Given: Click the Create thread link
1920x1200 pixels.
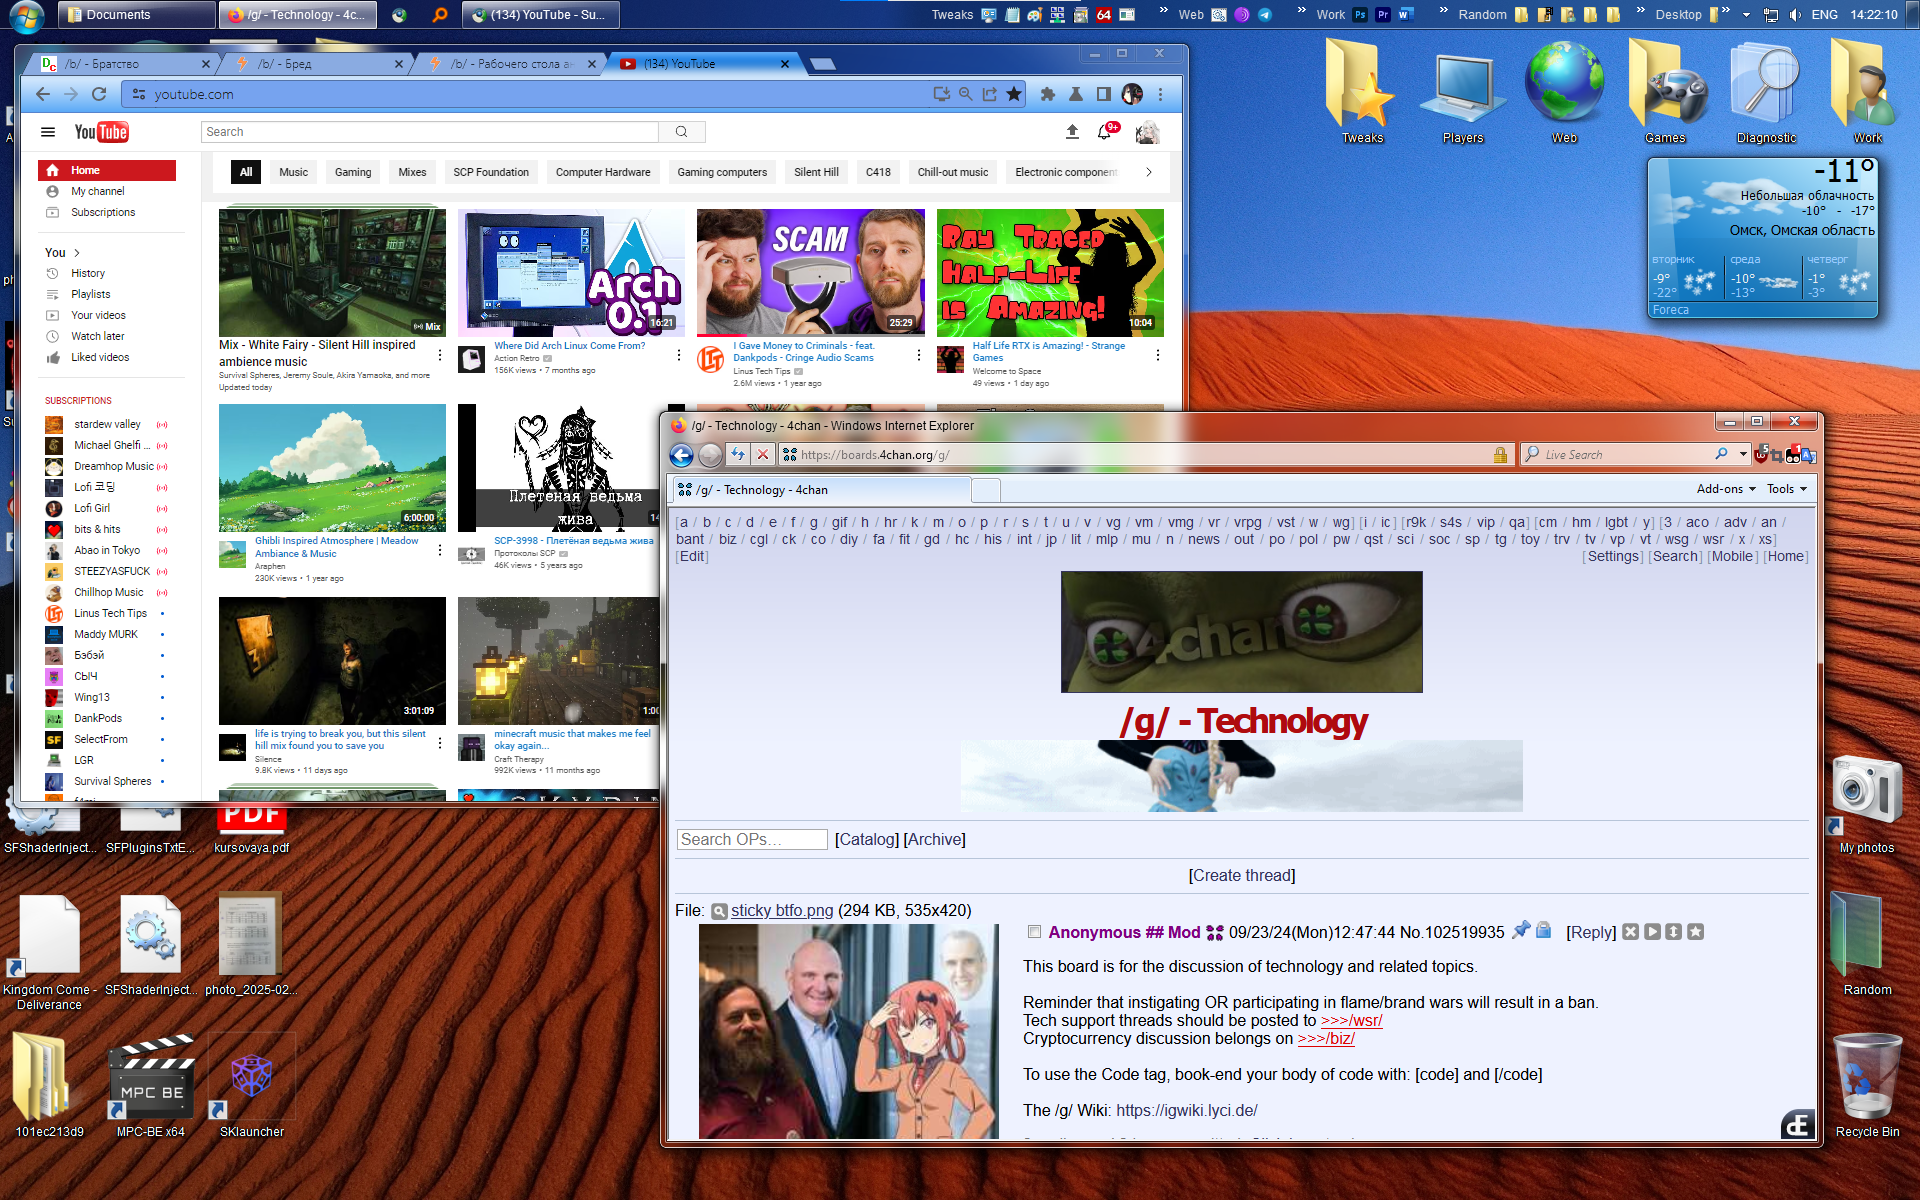Looking at the screenshot, I should point(1241,876).
